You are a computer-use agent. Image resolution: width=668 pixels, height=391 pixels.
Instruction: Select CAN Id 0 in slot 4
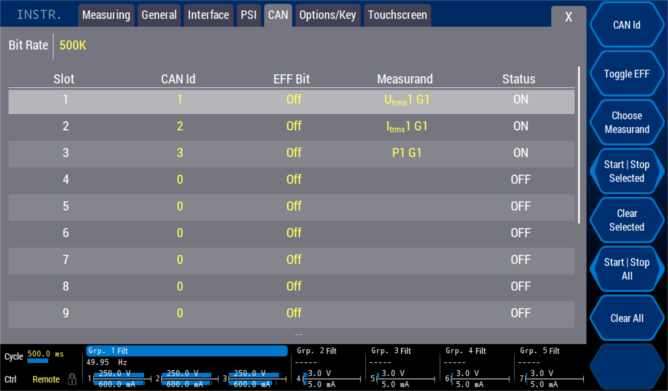pyautogui.click(x=180, y=179)
